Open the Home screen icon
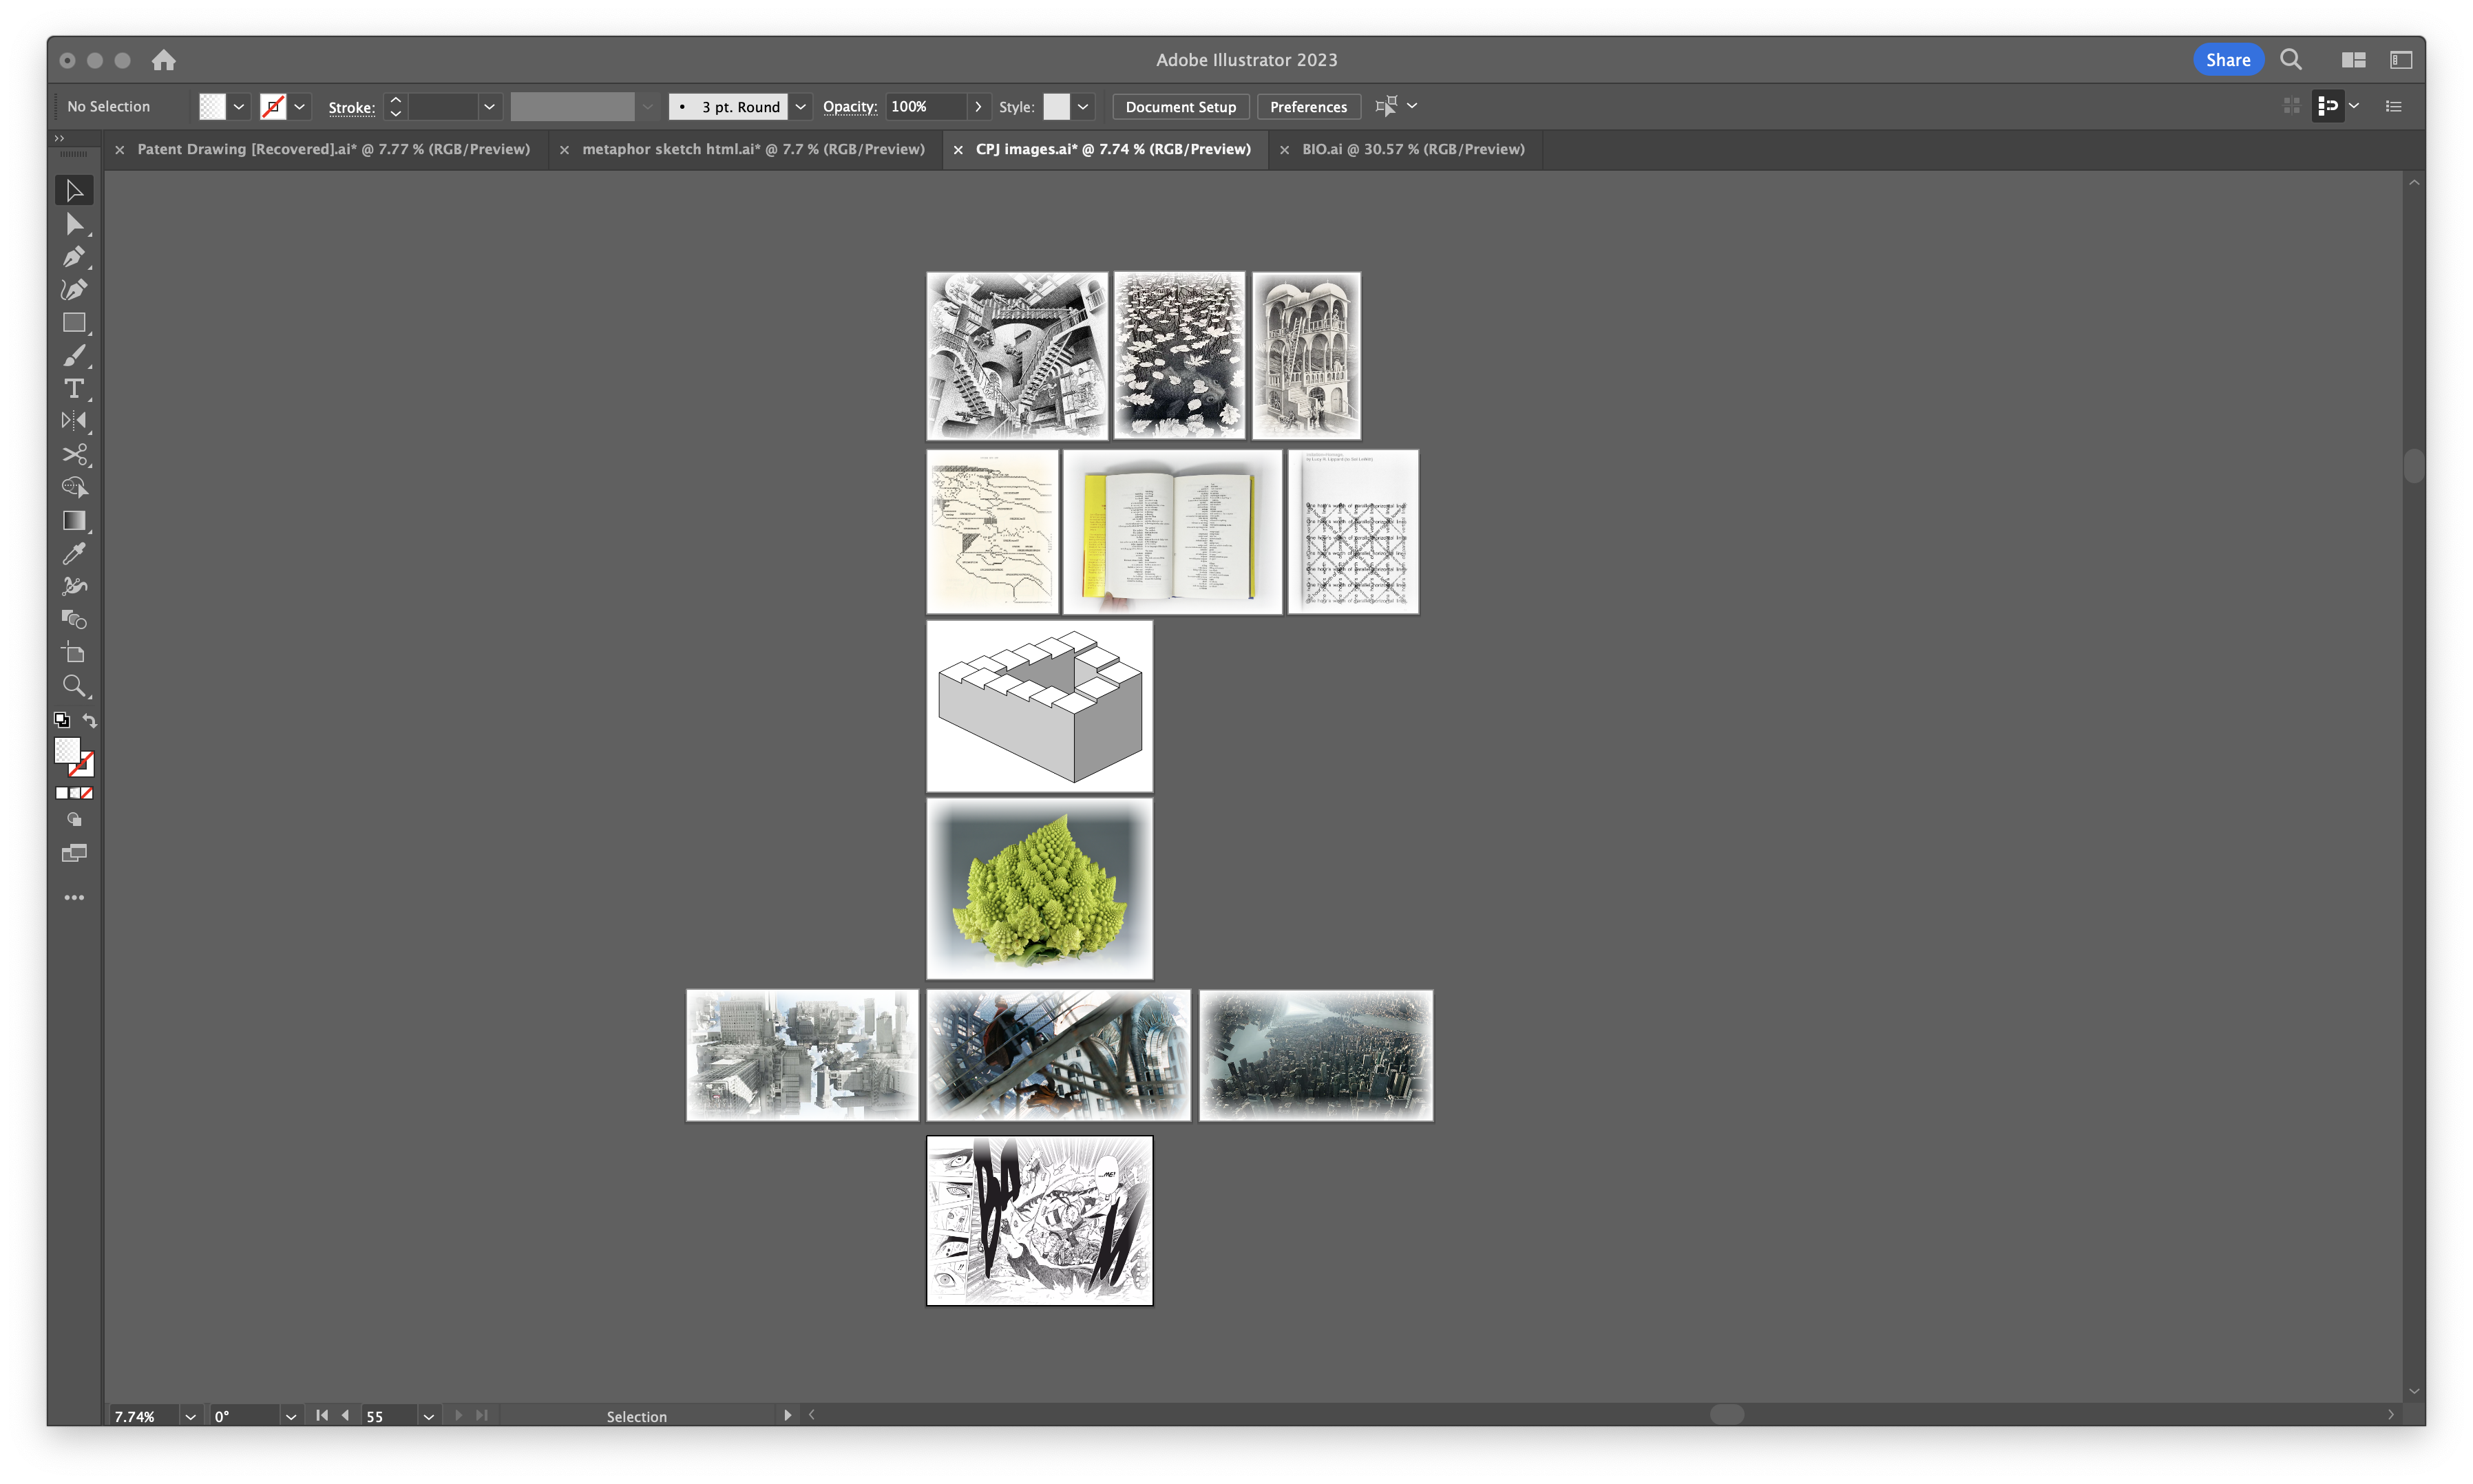The height and width of the screenshot is (1484, 2473). (164, 60)
